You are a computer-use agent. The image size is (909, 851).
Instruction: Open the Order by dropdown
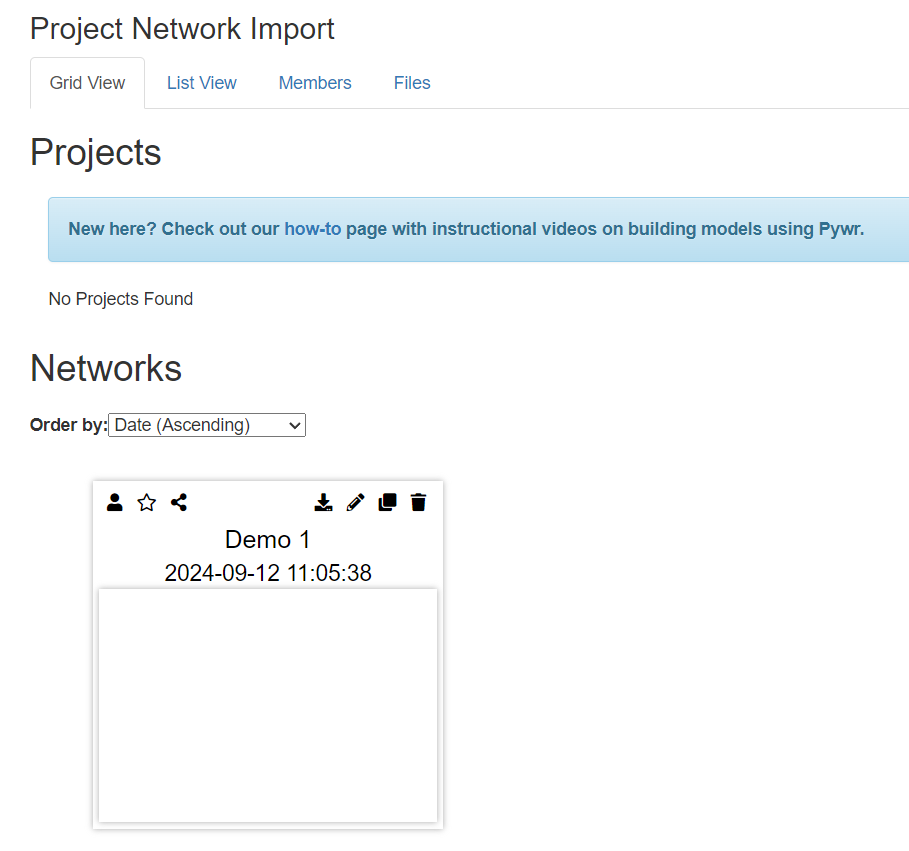click(206, 425)
